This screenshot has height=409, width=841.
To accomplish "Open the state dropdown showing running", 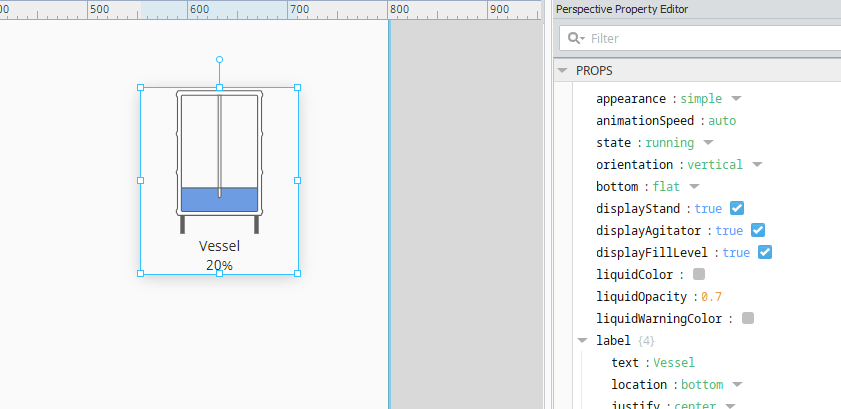I will pyautogui.click(x=708, y=143).
